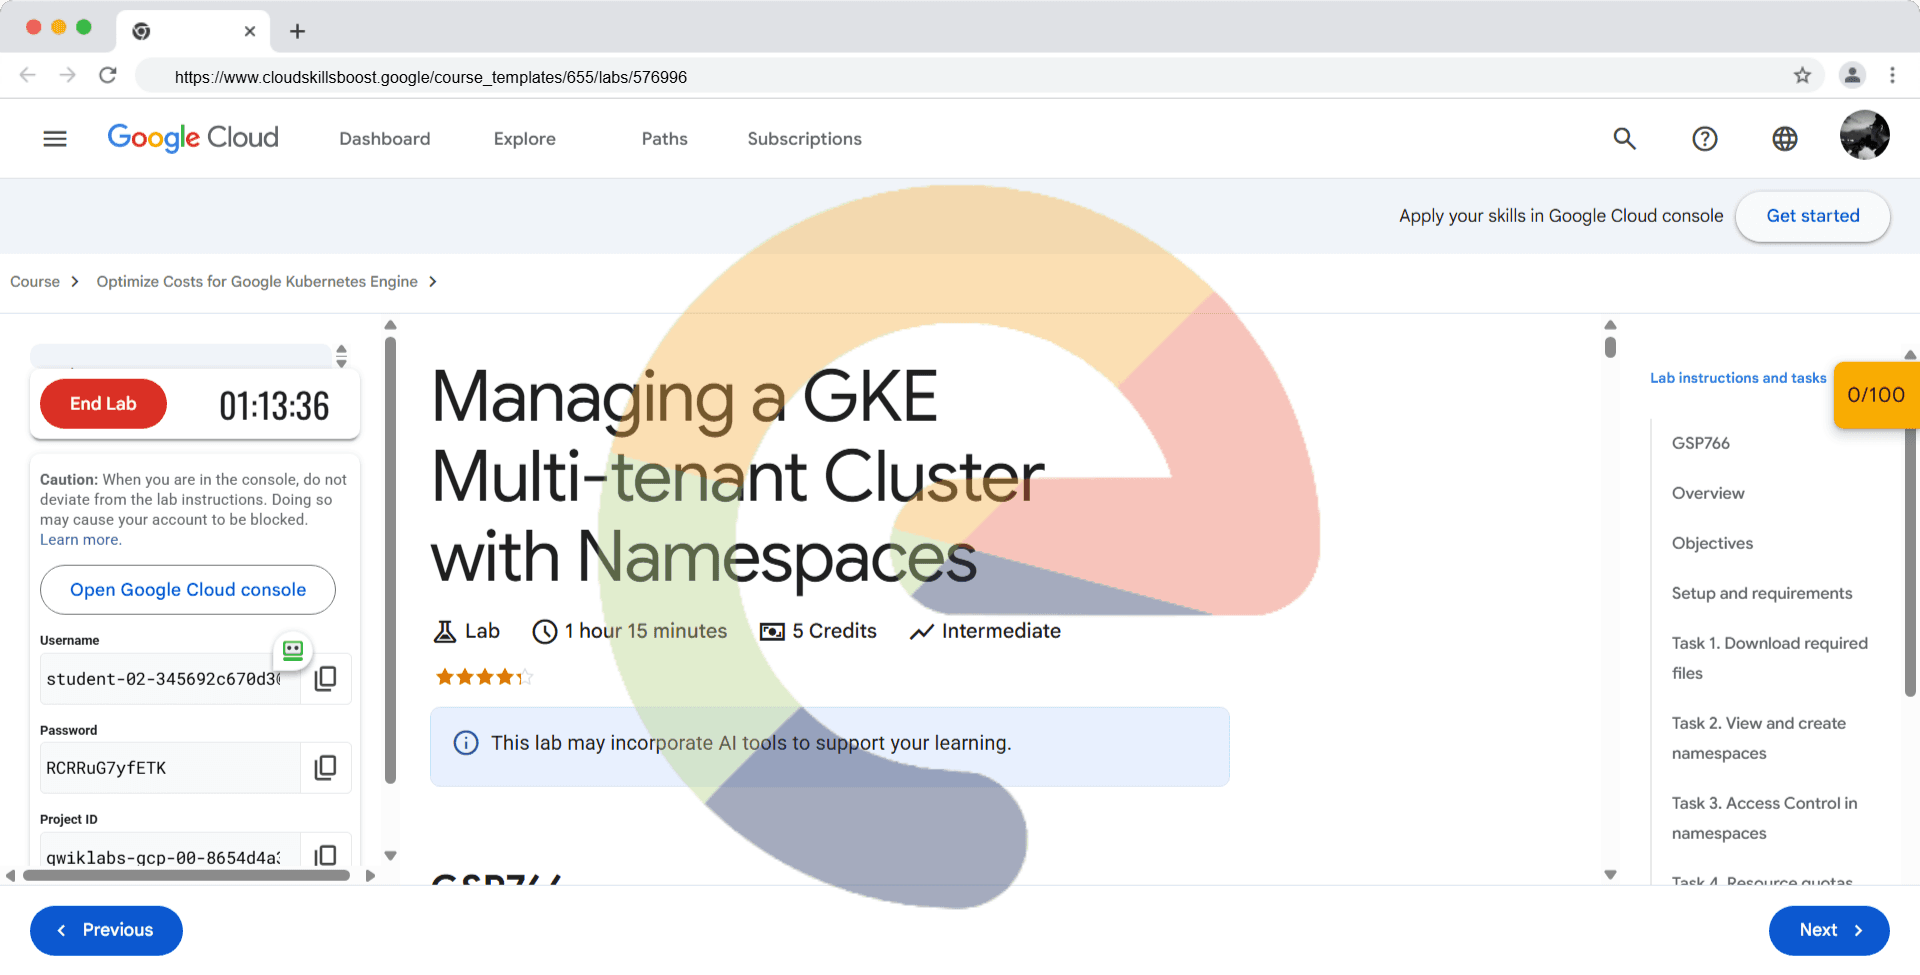
Task: Click the search magnifier icon
Action: click(x=1624, y=139)
